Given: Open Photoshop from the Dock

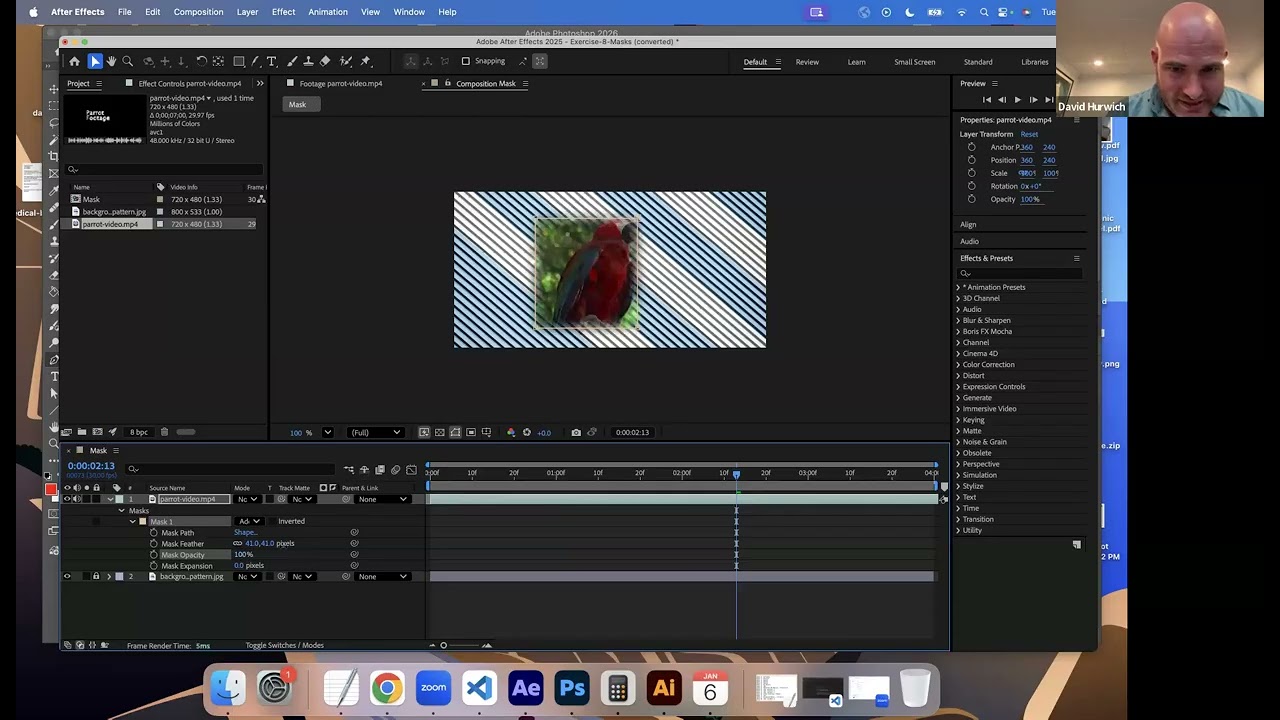Looking at the screenshot, I should 572,689.
